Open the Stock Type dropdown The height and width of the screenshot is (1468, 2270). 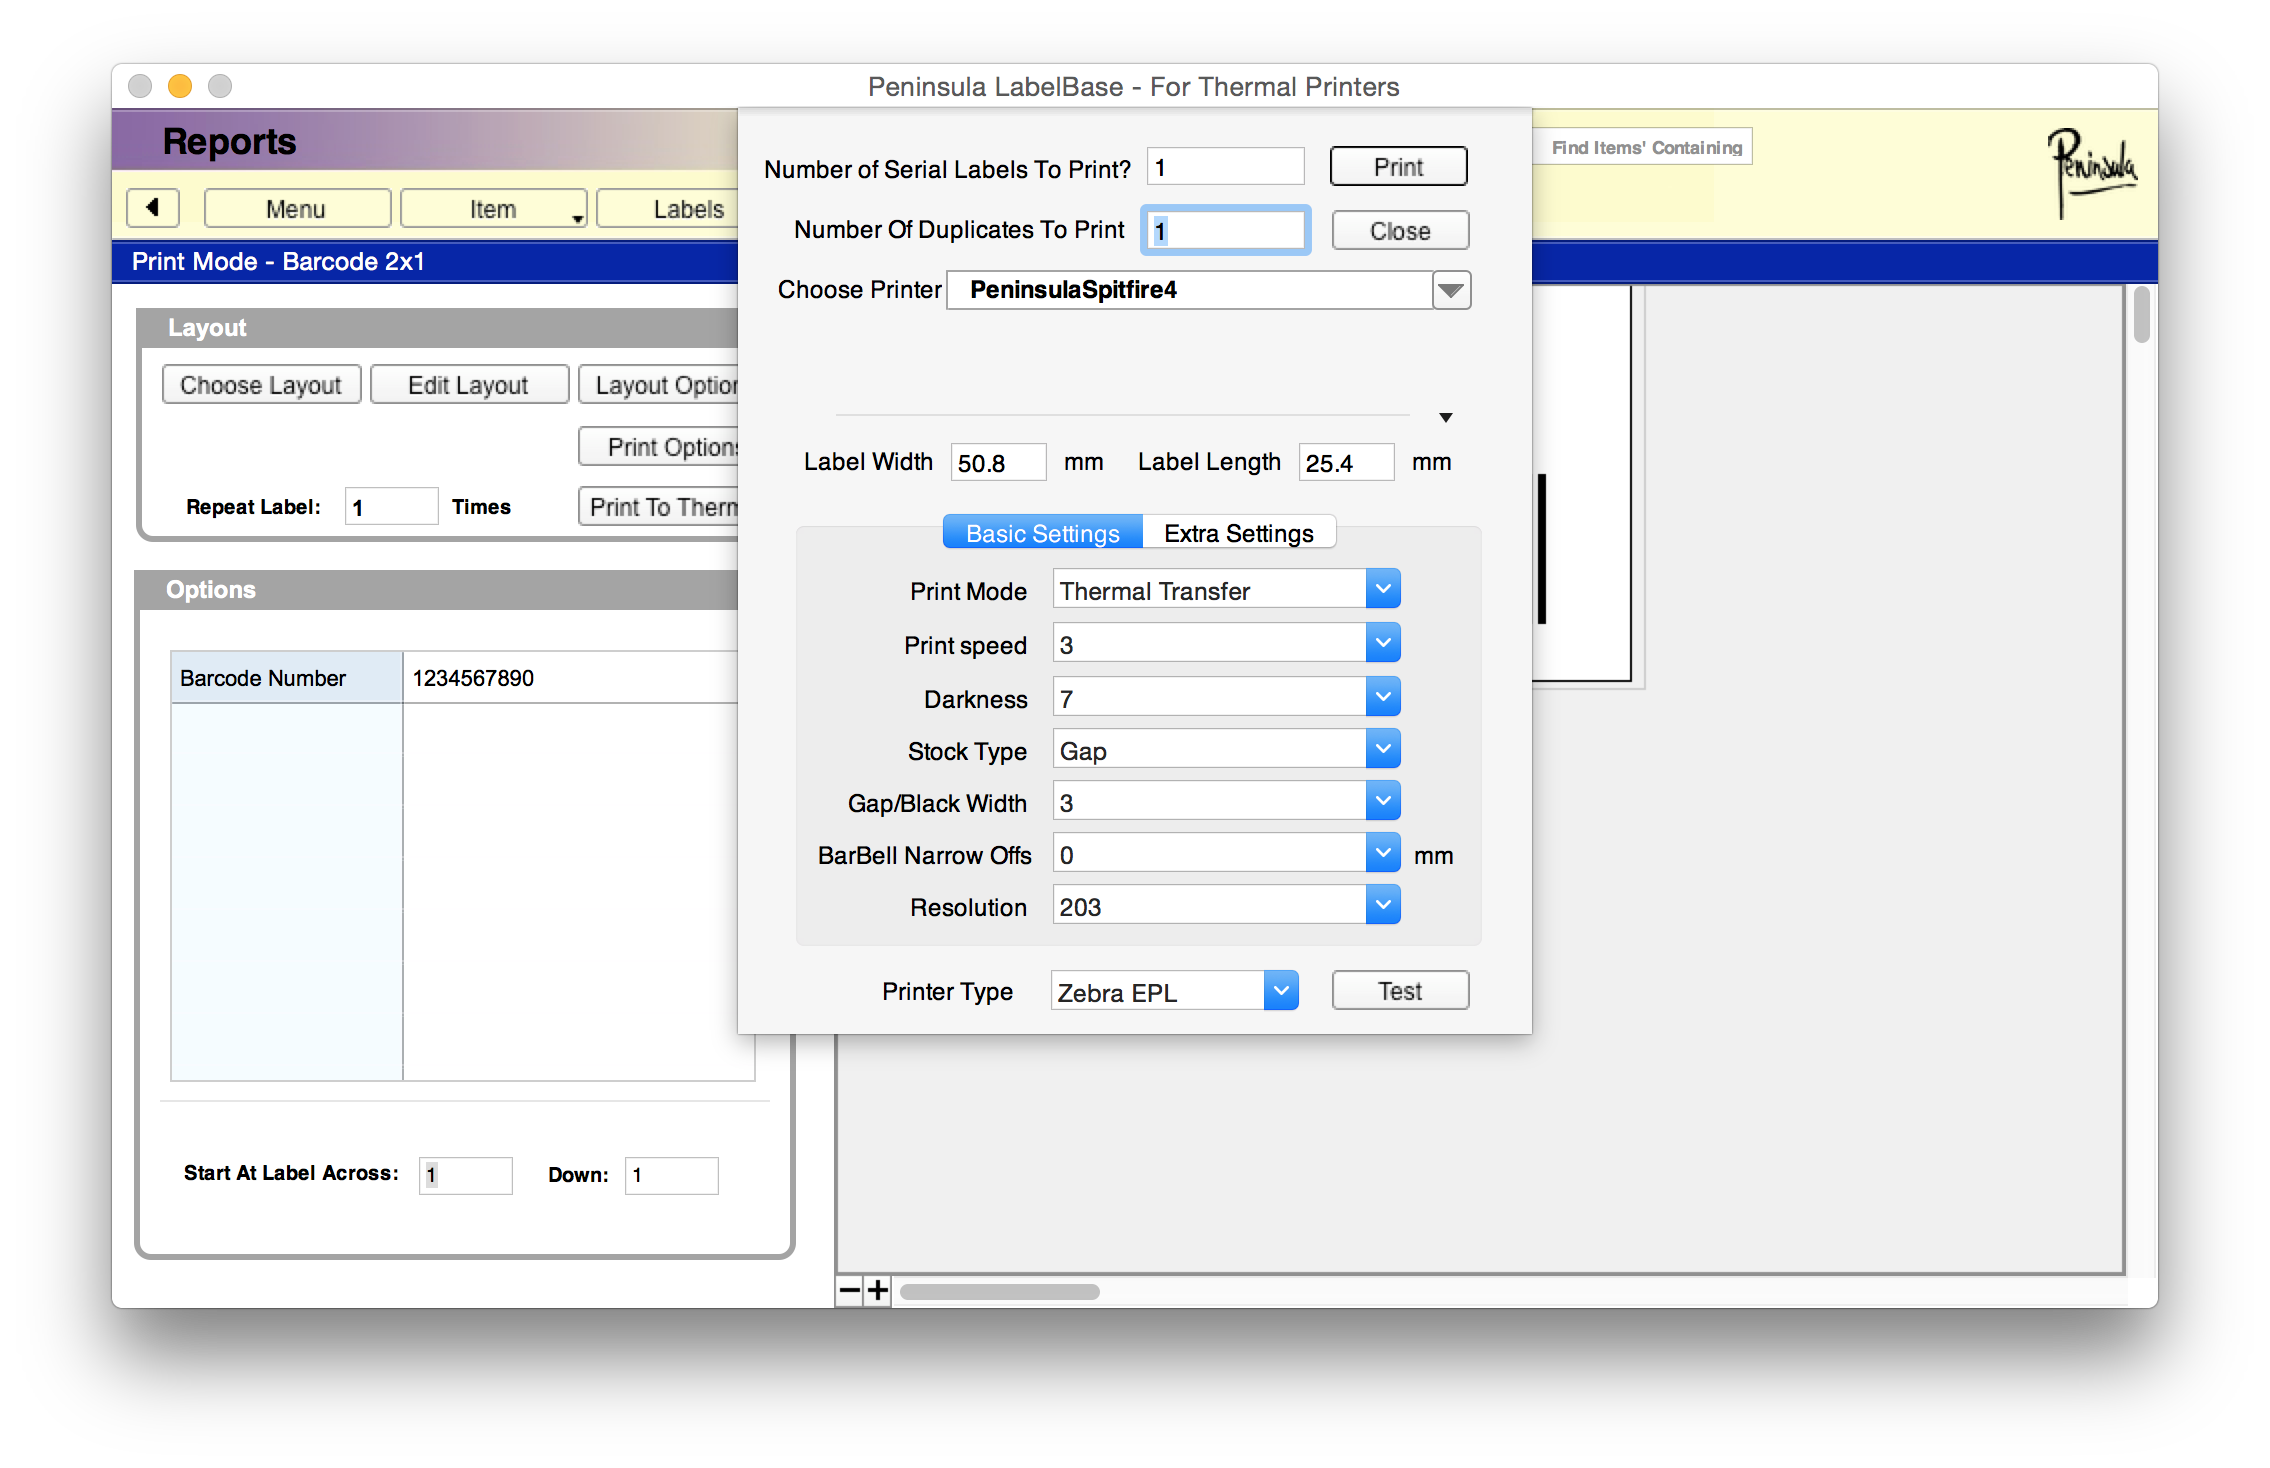click(1382, 750)
